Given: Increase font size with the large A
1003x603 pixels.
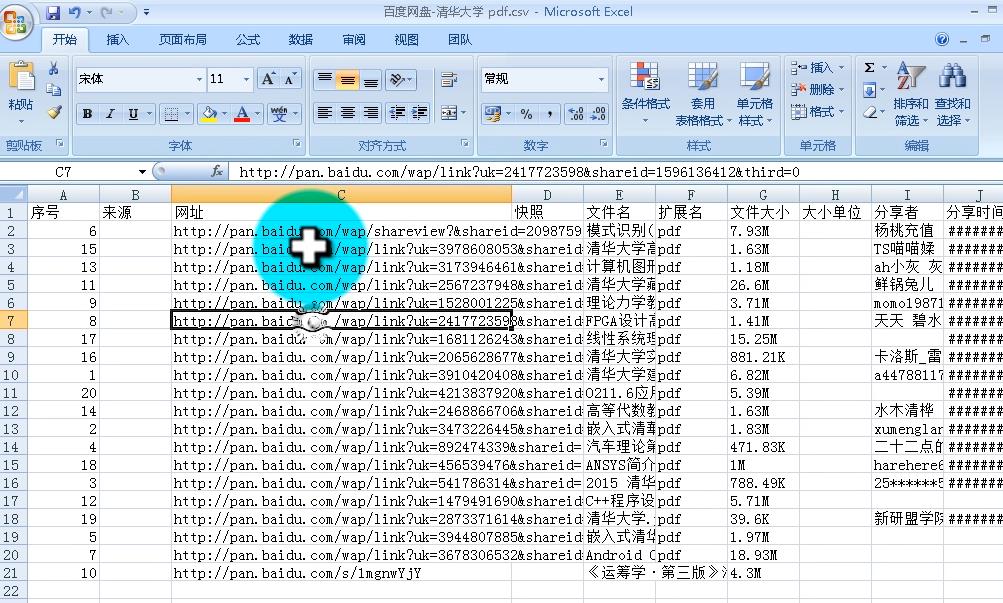Looking at the screenshot, I should click(x=268, y=79).
